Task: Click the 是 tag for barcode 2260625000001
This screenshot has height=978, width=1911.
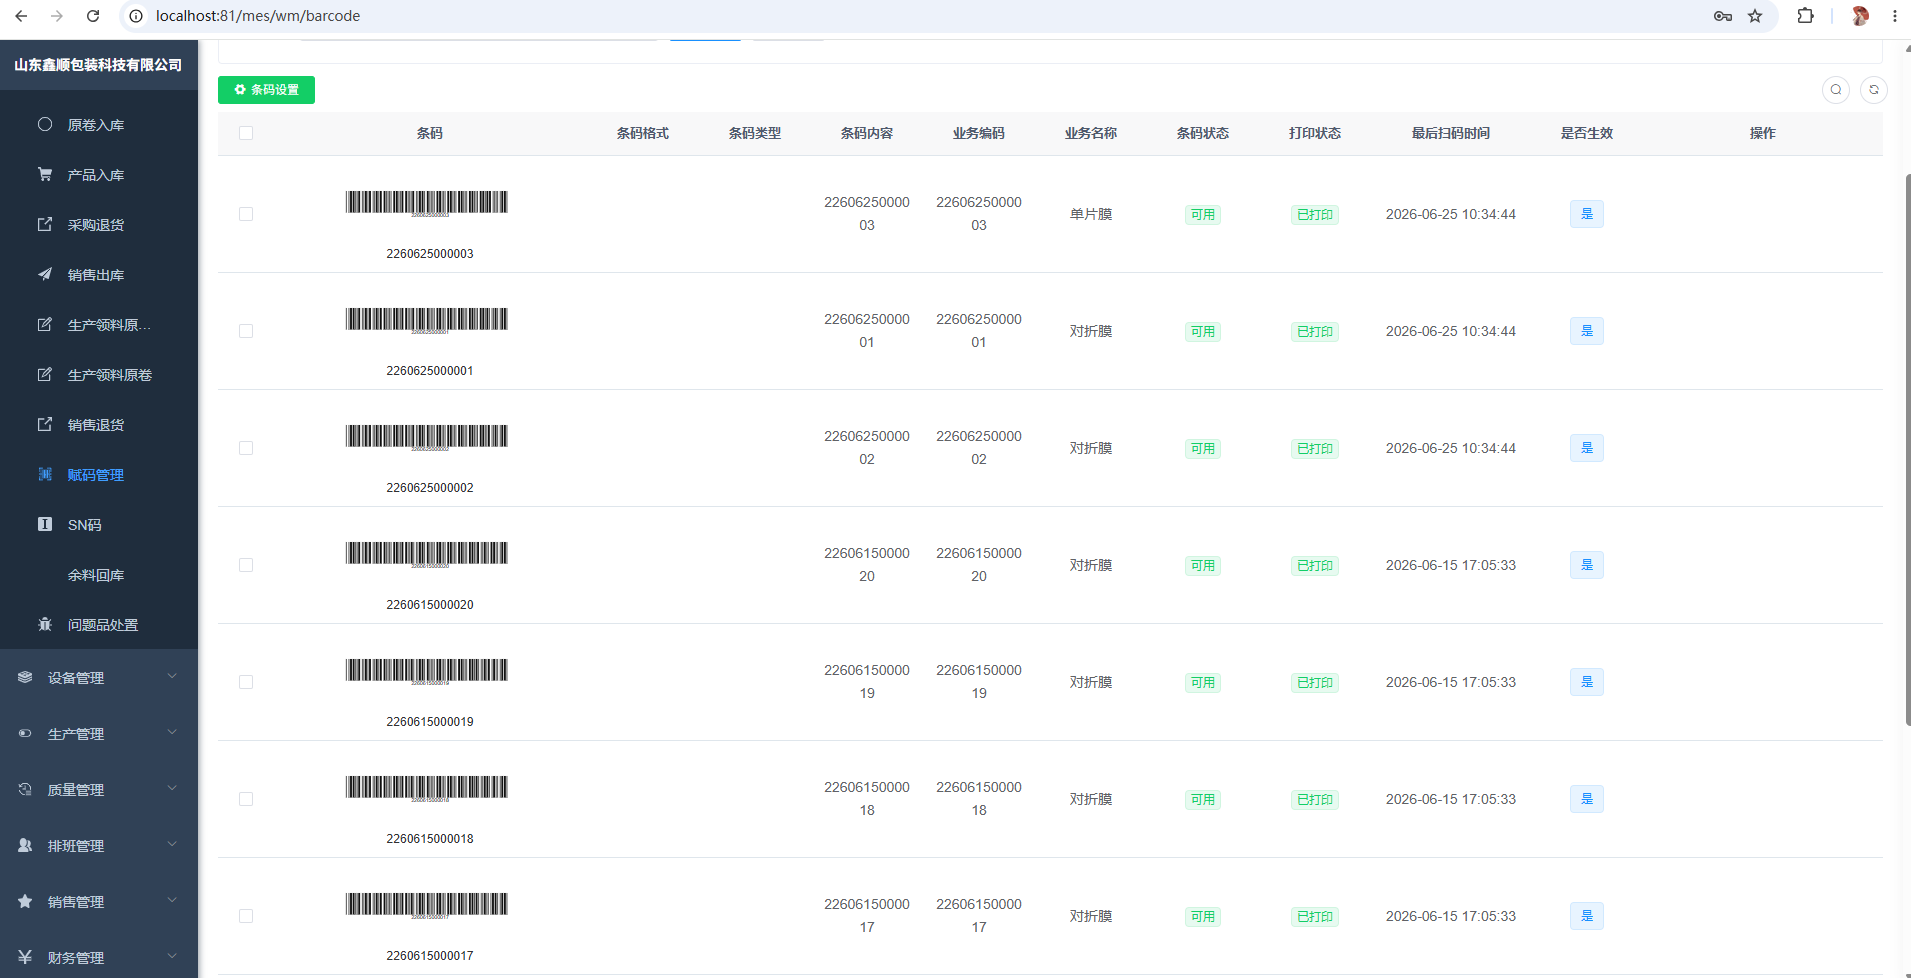Action: point(1587,331)
